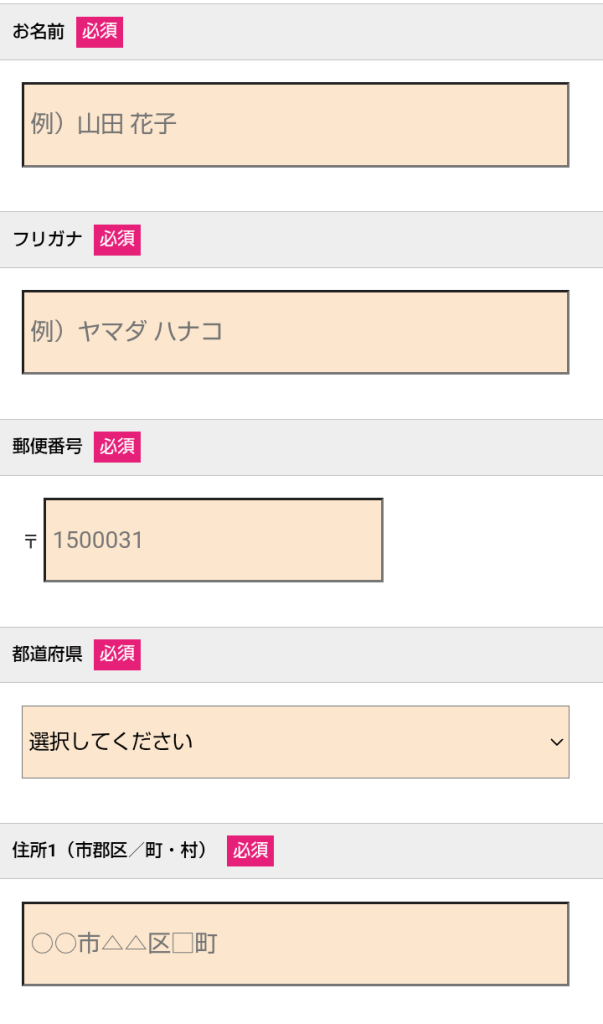Click the 必須 badge next to 都道府県
This screenshot has height=1024, width=603.
117,655
